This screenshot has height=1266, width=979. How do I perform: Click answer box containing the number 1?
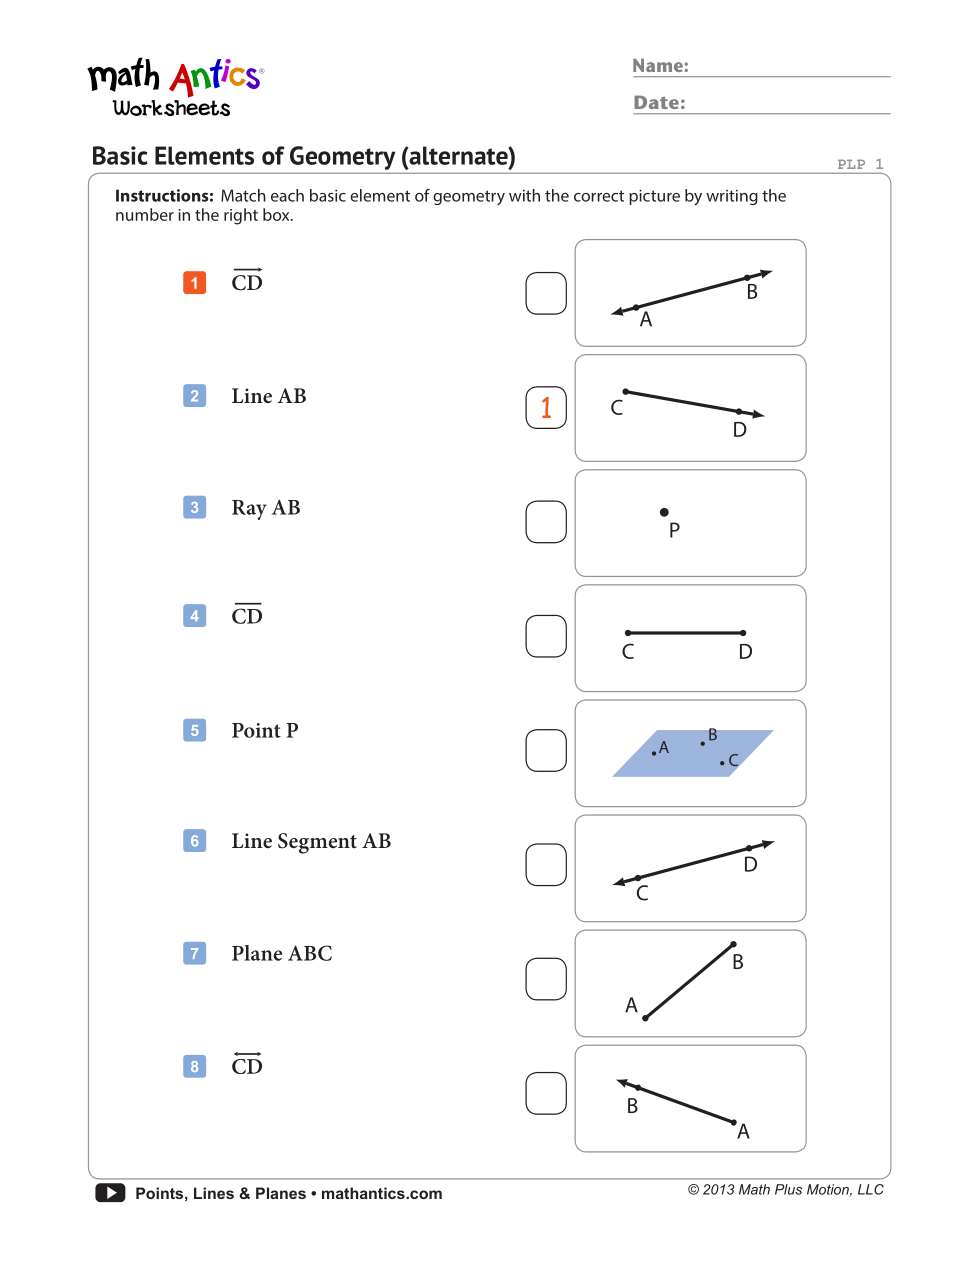pyautogui.click(x=546, y=408)
